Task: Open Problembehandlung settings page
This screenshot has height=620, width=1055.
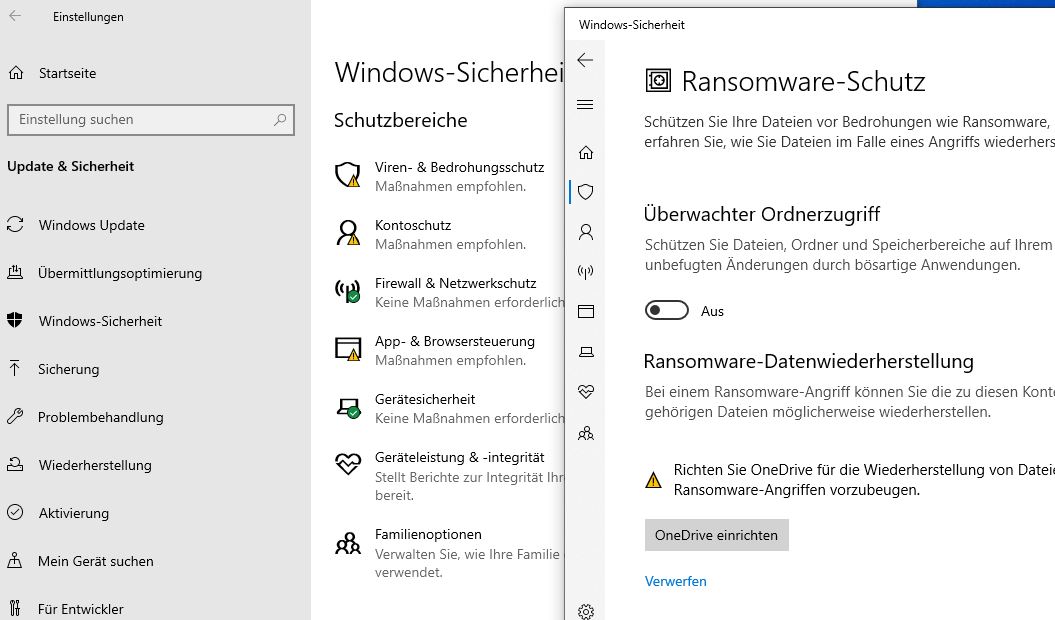Action: click(x=100, y=417)
